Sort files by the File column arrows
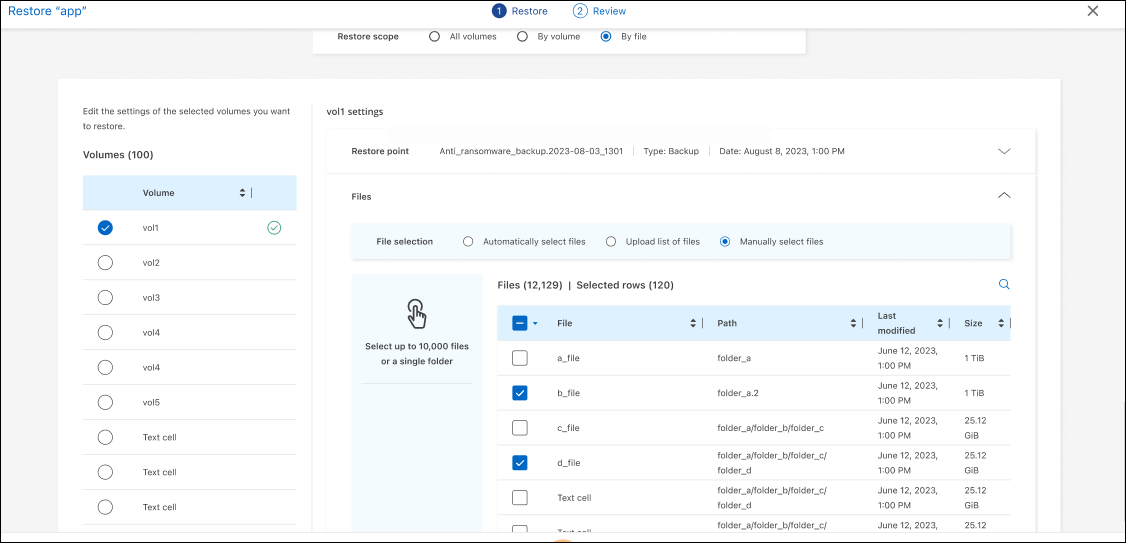Viewport: 1126px width, 543px height. click(694, 323)
